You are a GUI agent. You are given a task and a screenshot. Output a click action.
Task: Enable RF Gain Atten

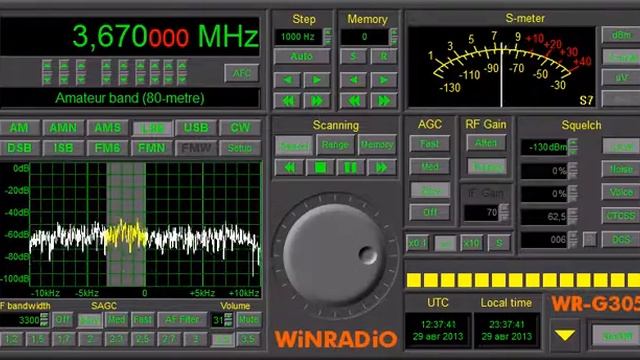click(486, 143)
